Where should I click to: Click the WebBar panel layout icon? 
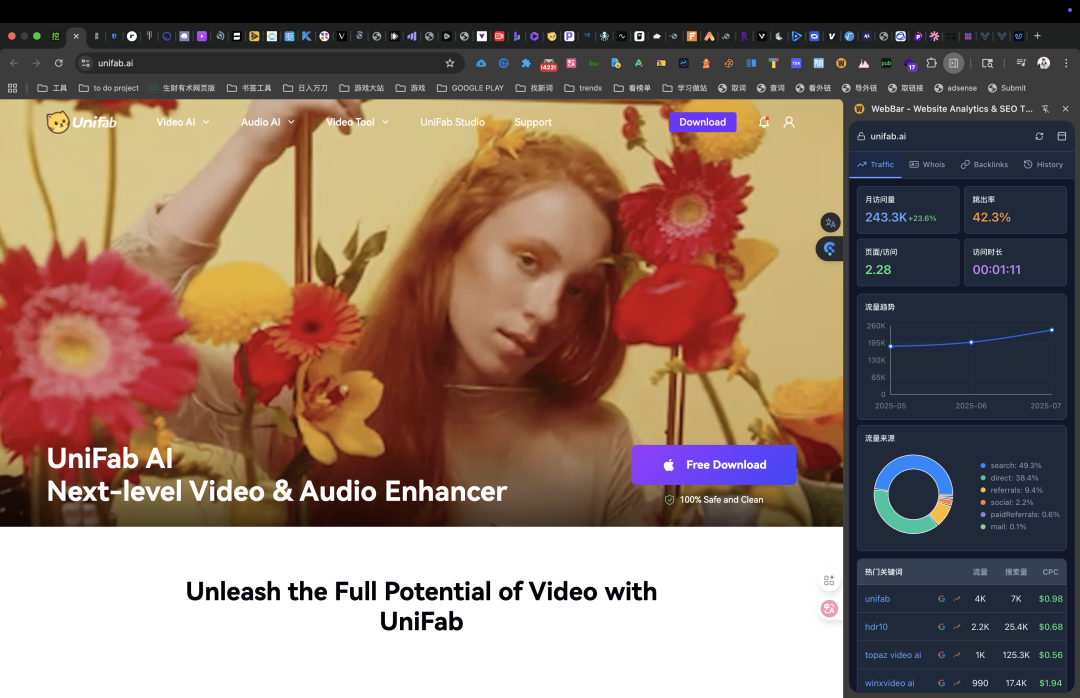click(1061, 136)
